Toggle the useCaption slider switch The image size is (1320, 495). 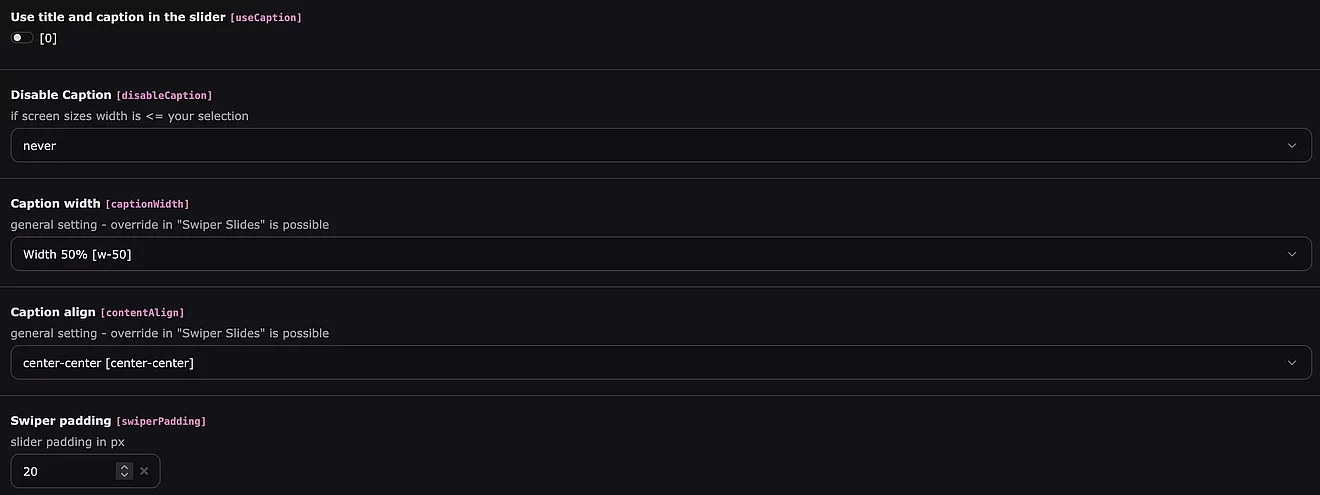coord(22,38)
